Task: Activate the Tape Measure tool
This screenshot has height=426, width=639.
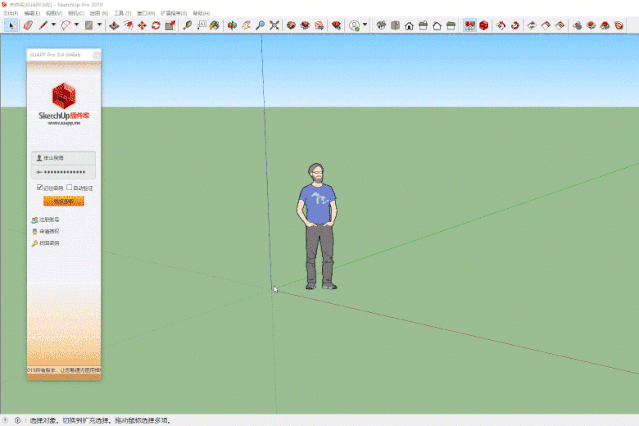Action: [x=187, y=26]
